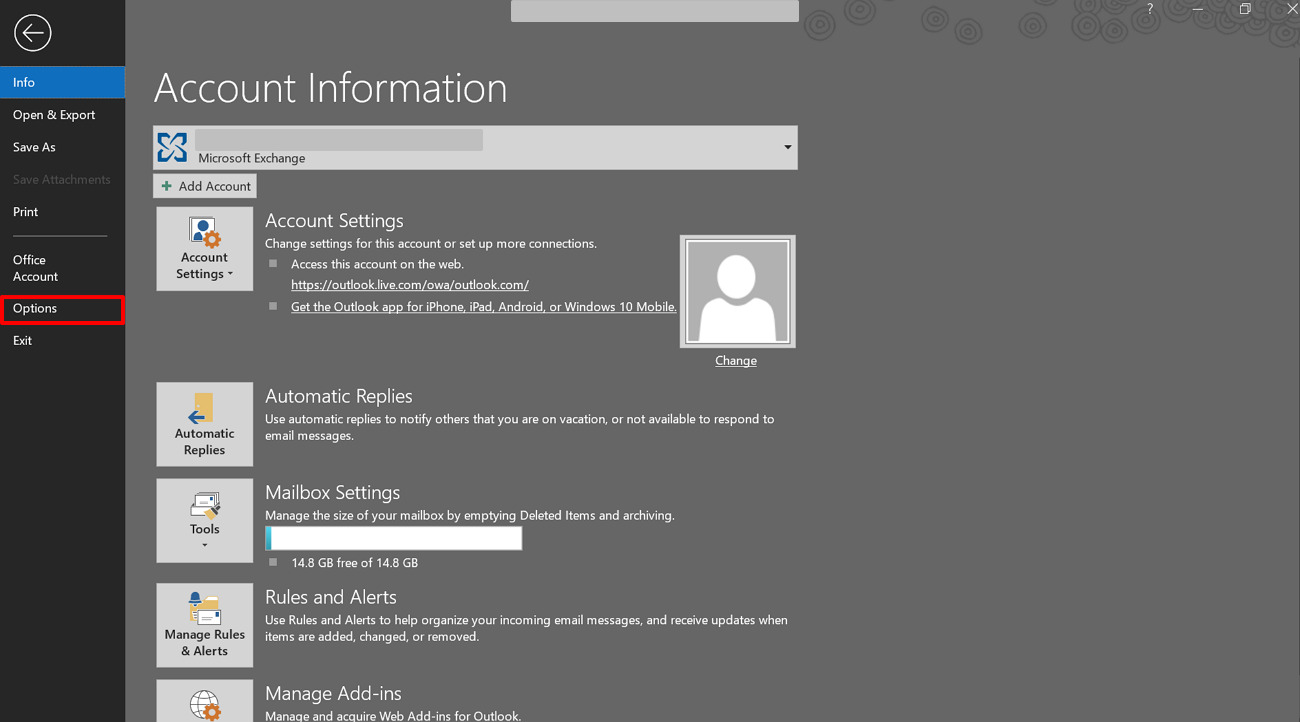The height and width of the screenshot is (722, 1300).
Task: Minimize the Outlook window
Action: (x=1198, y=9)
